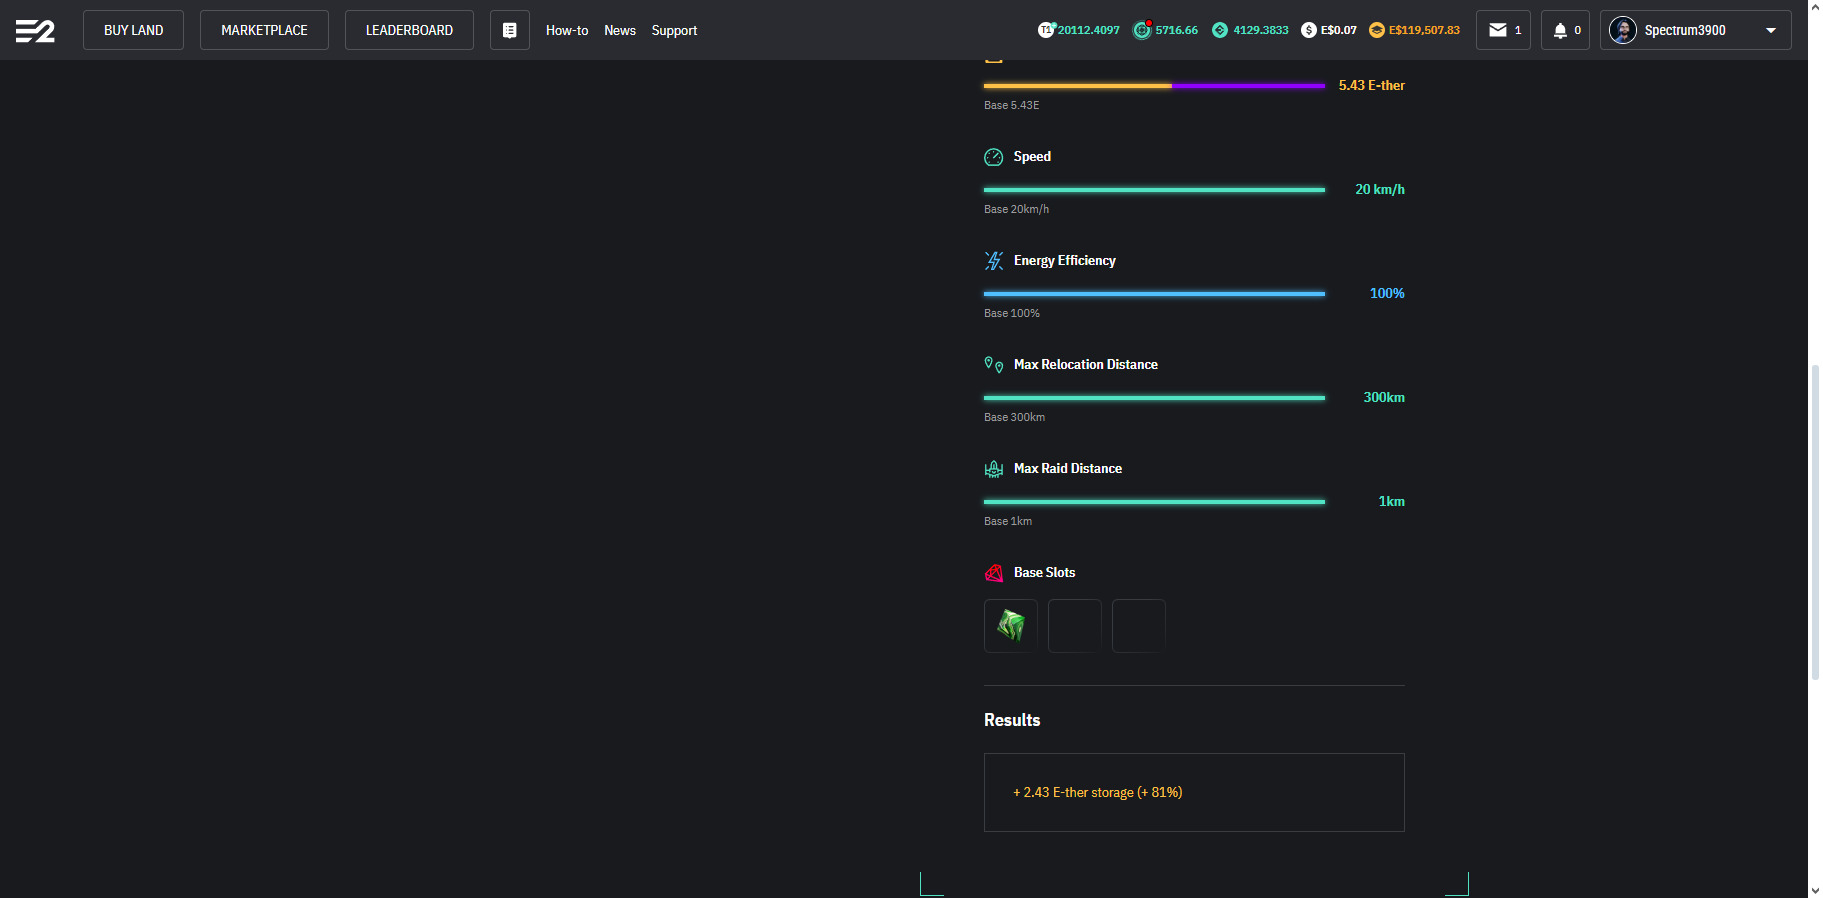Image resolution: width=1823 pixels, height=898 pixels.
Task: Click the Base 100% label
Action: [x=1012, y=313]
